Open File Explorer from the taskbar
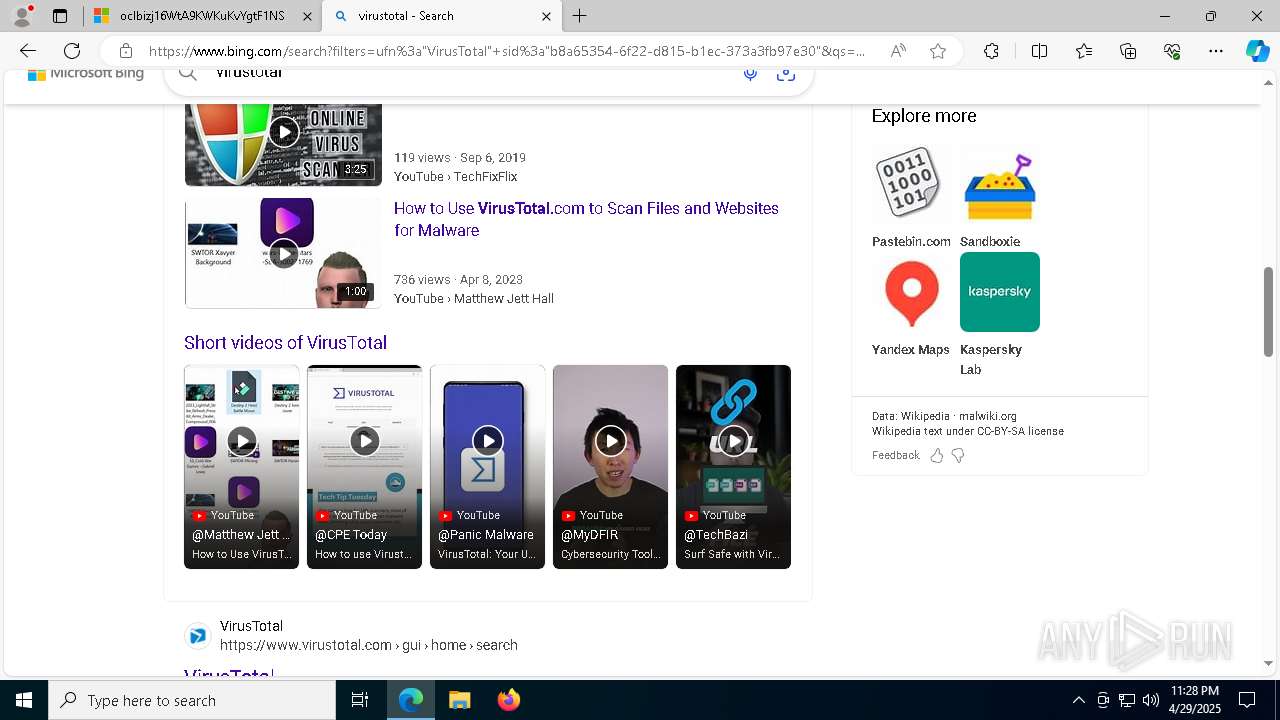The height and width of the screenshot is (720, 1280). [x=459, y=700]
